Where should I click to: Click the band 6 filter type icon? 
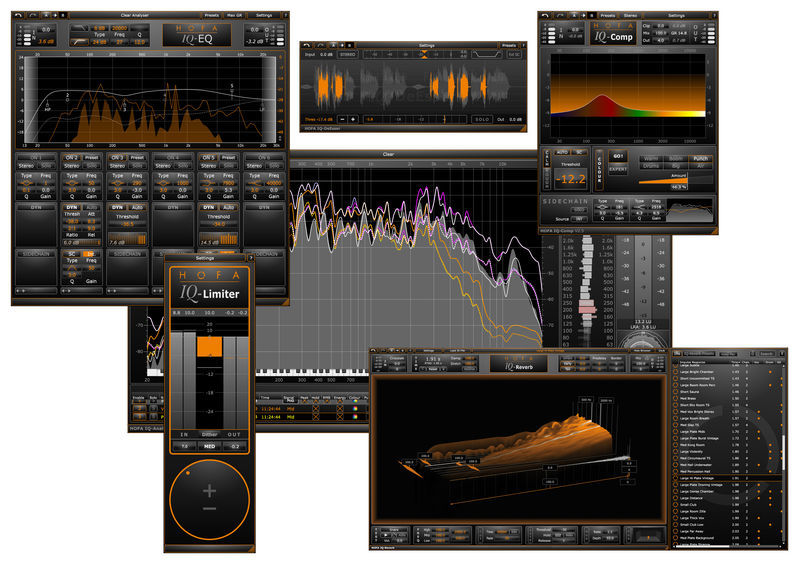pos(255,183)
